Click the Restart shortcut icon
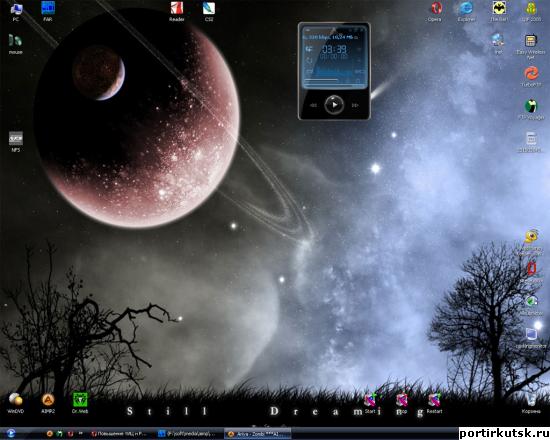Screen dimensions: 550x440 point(434,403)
